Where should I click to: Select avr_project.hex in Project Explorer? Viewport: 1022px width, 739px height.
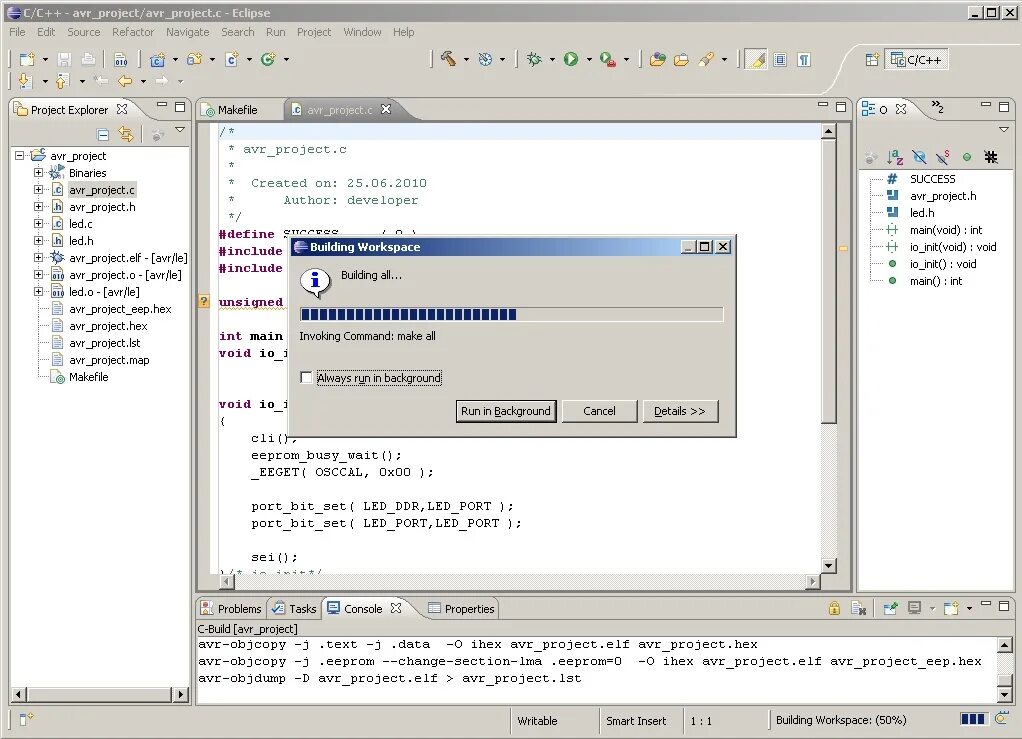(108, 326)
